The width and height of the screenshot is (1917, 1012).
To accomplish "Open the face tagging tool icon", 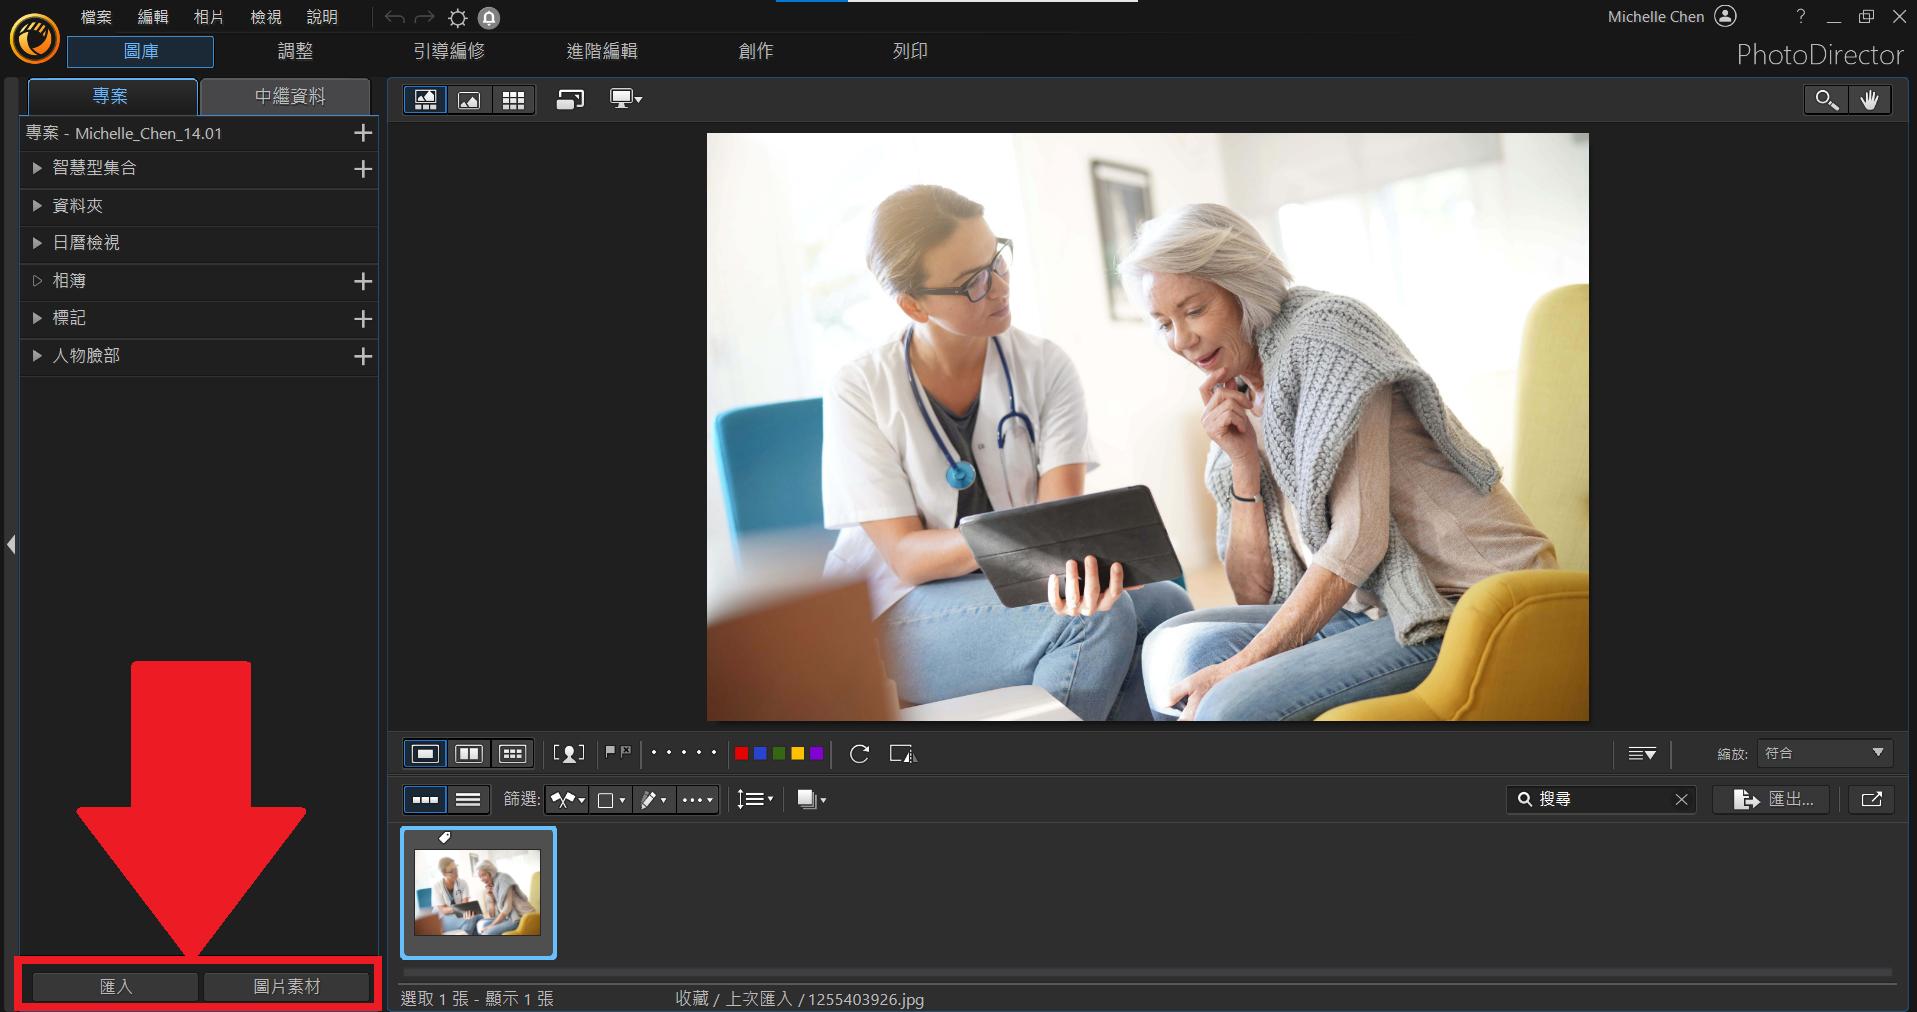I will (x=569, y=754).
